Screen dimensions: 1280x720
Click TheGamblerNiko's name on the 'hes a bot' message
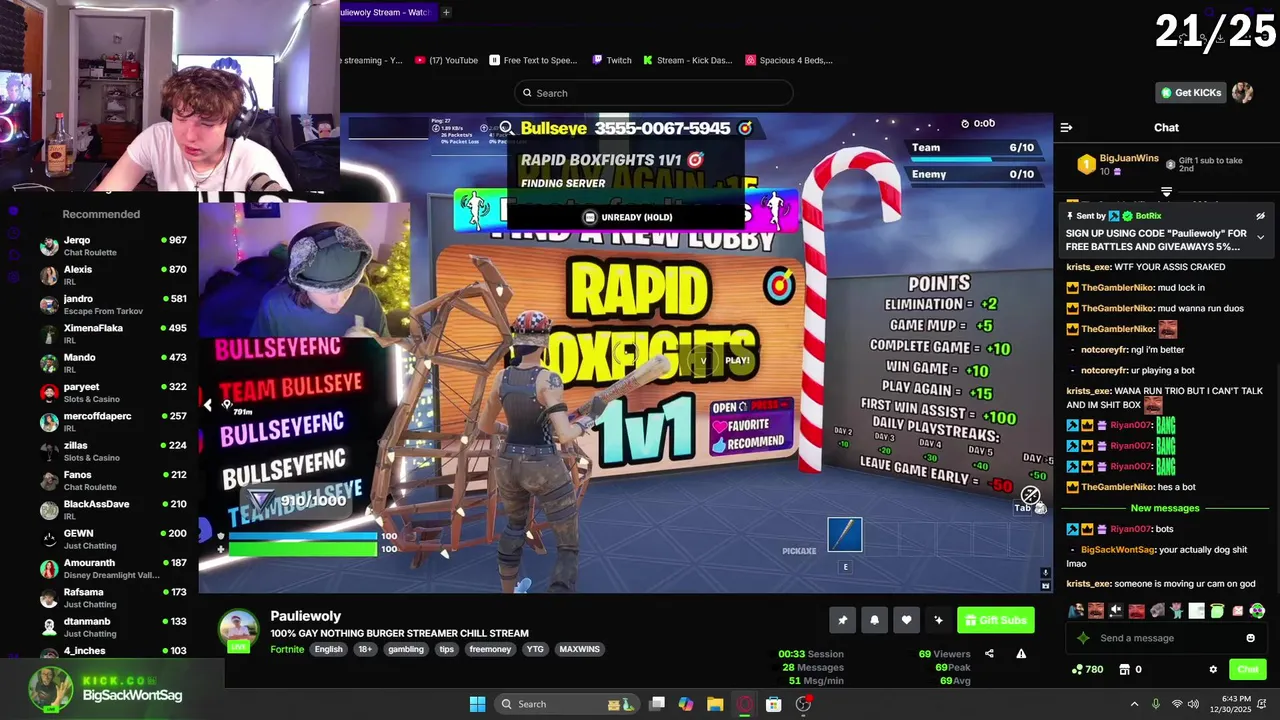tap(1117, 487)
